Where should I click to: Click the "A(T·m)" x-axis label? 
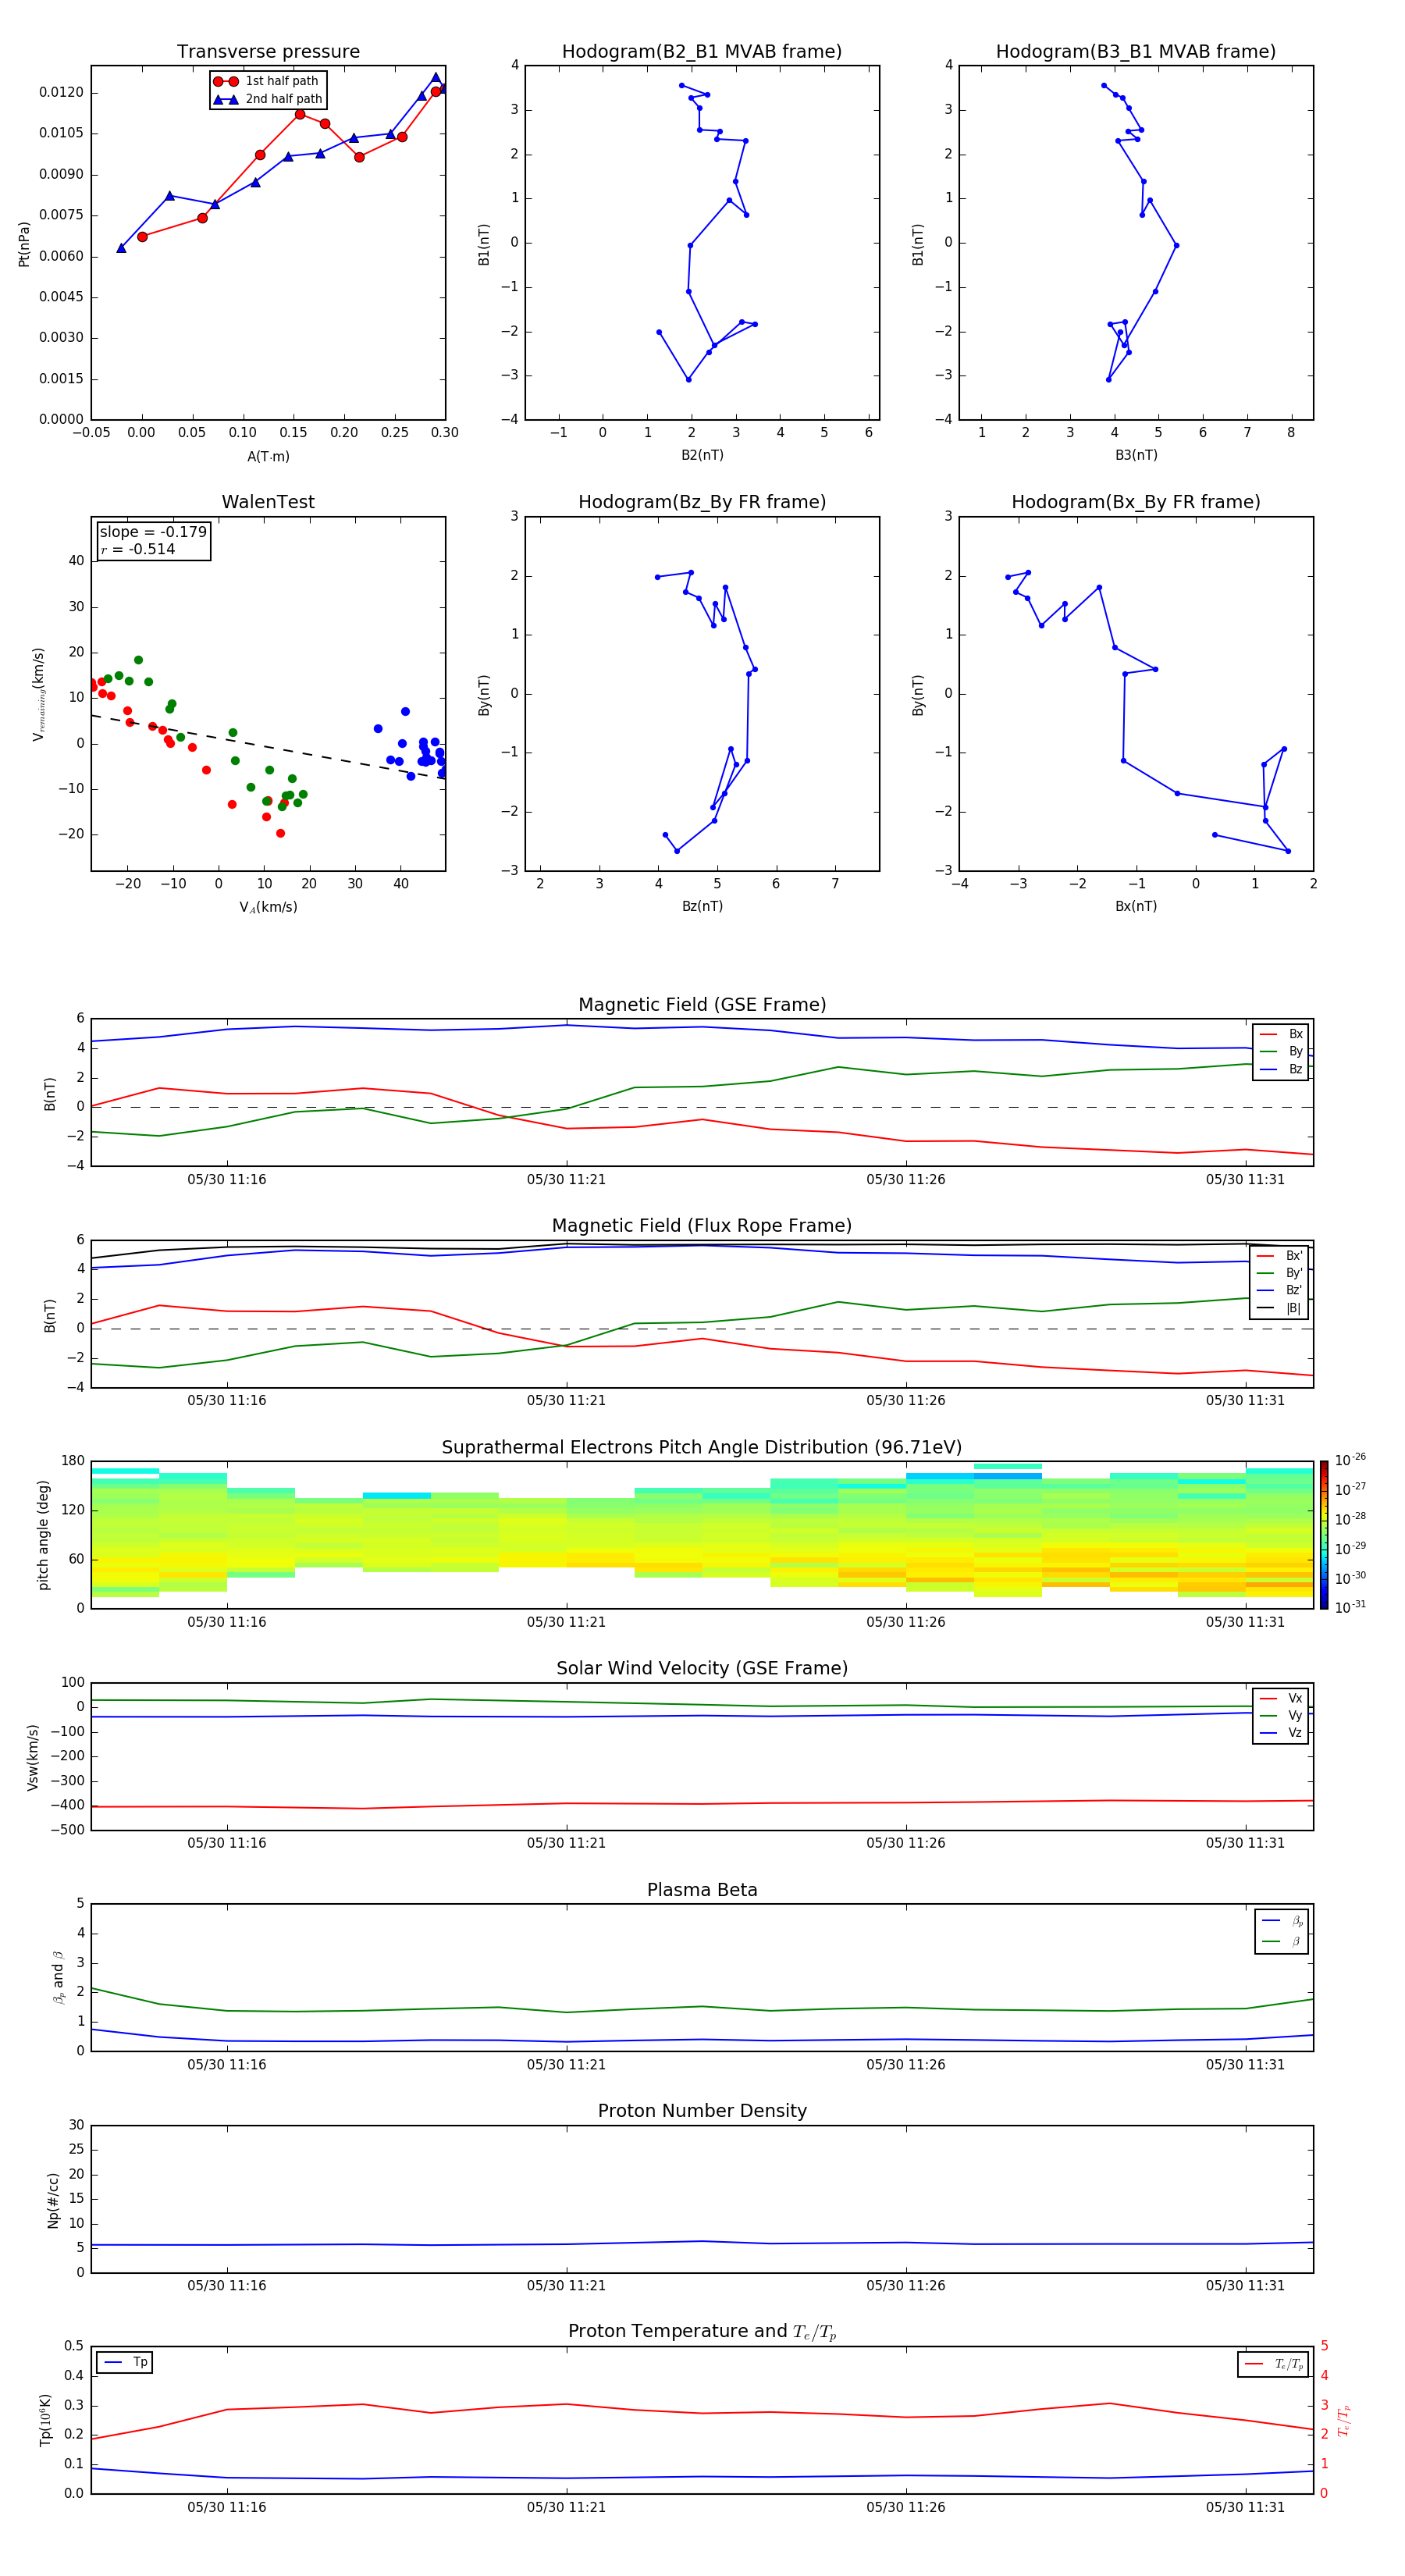click(x=268, y=457)
